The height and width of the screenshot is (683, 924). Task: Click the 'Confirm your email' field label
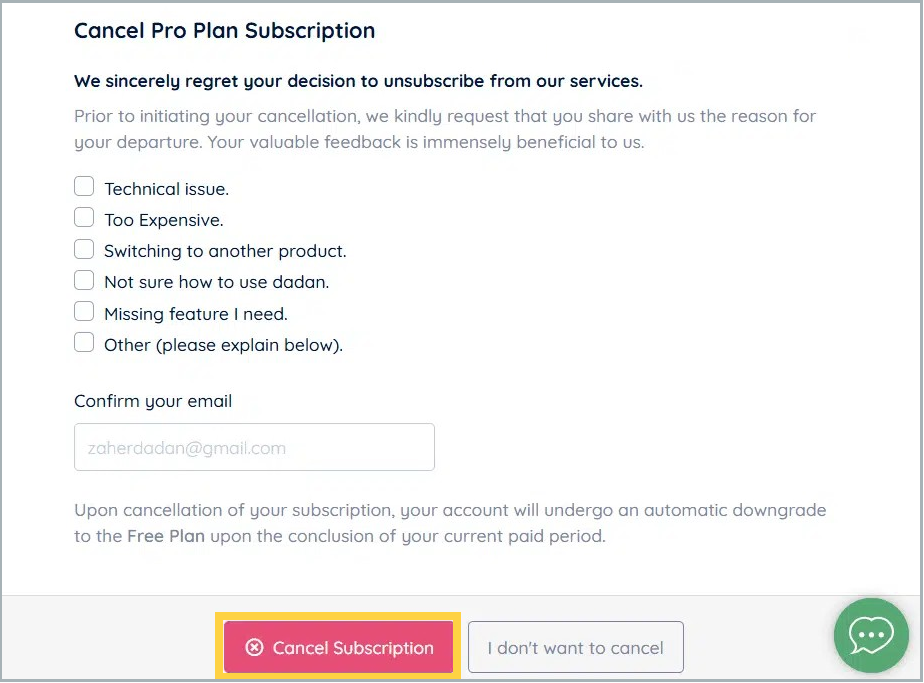point(153,401)
